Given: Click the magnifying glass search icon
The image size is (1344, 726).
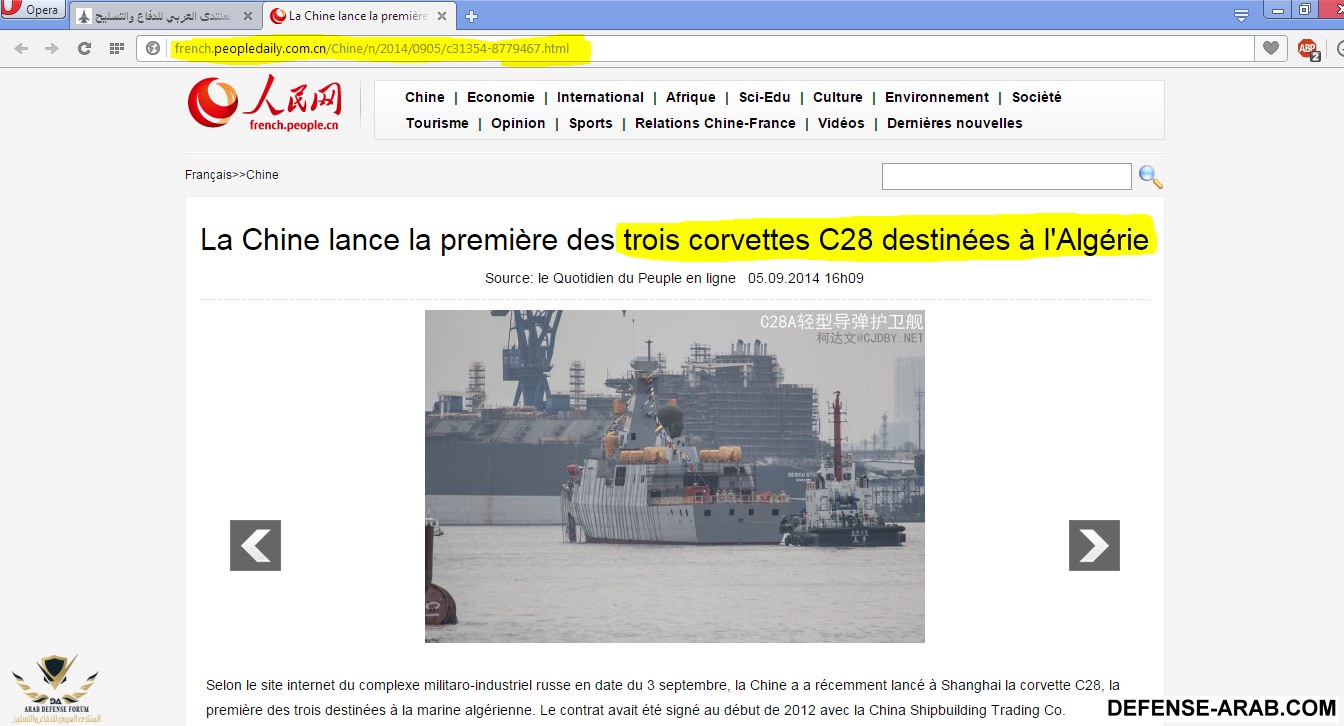Looking at the screenshot, I should tap(1150, 177).
